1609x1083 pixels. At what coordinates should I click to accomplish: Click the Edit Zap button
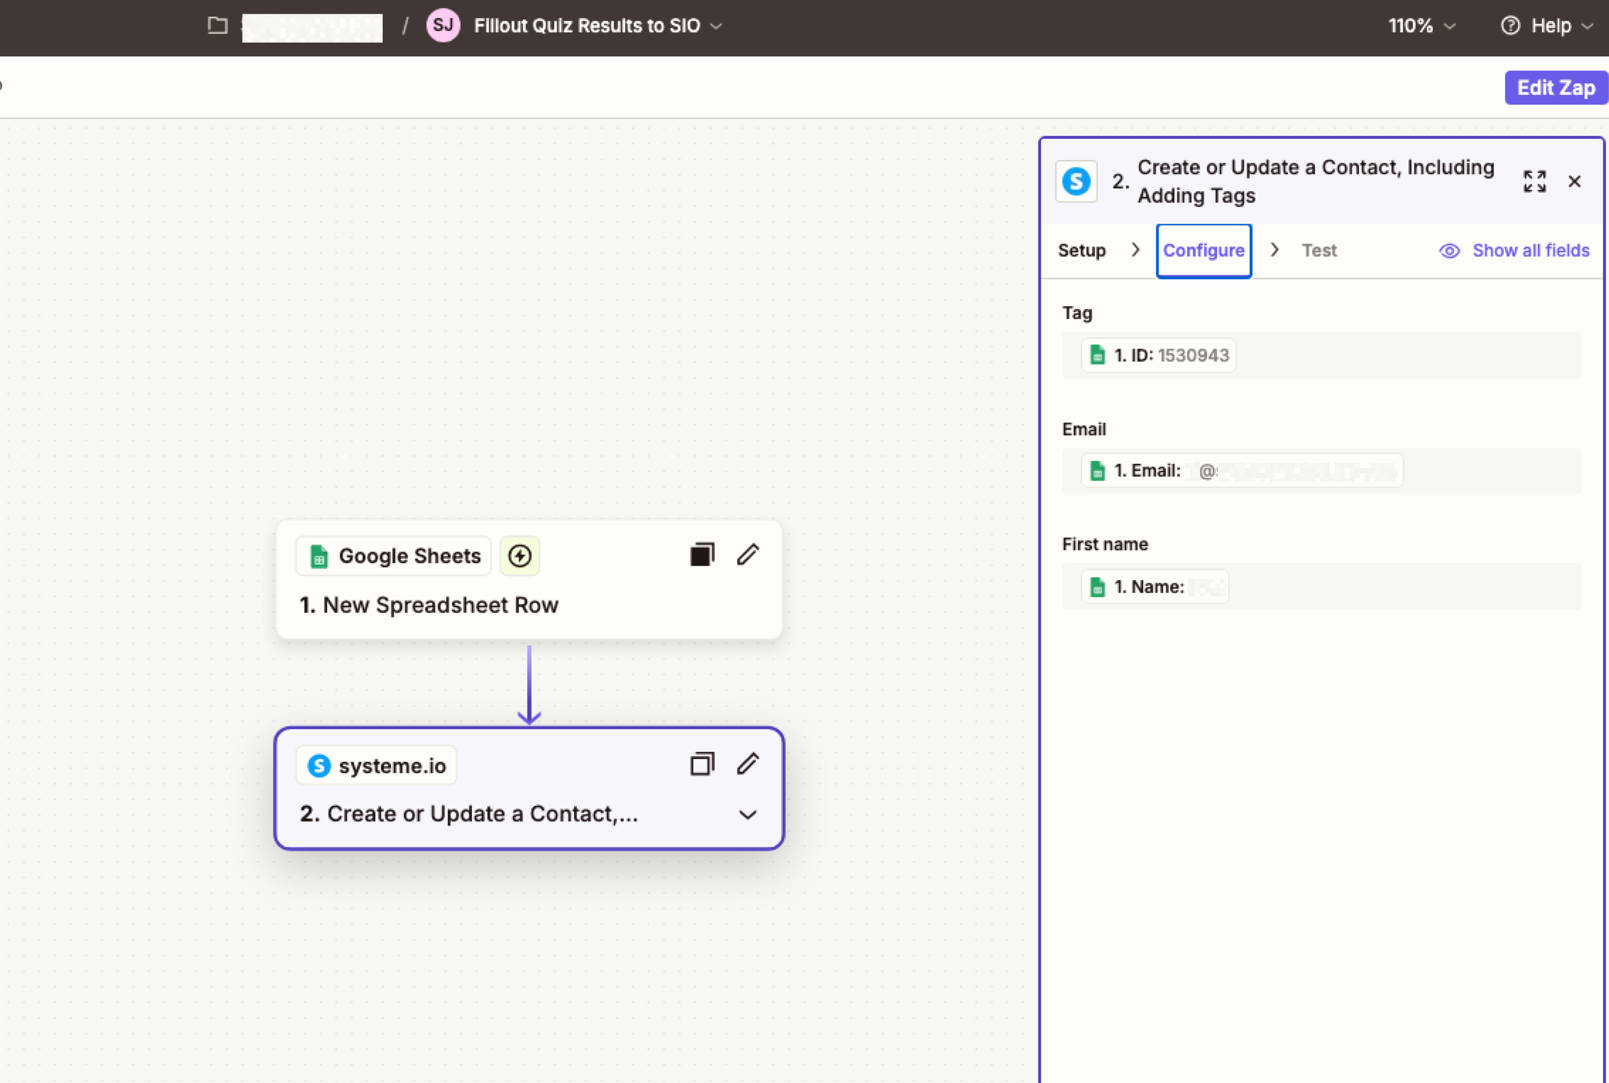[x=1556, y=88]
